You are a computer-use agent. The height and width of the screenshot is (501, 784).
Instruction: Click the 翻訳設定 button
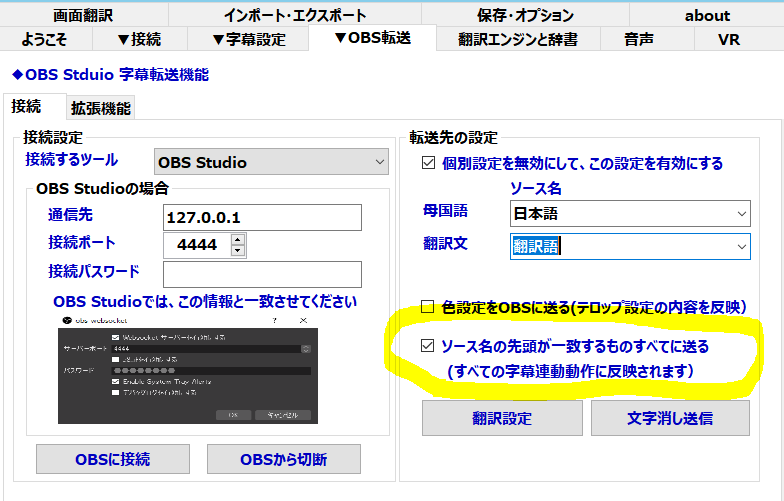click(502, 418)
